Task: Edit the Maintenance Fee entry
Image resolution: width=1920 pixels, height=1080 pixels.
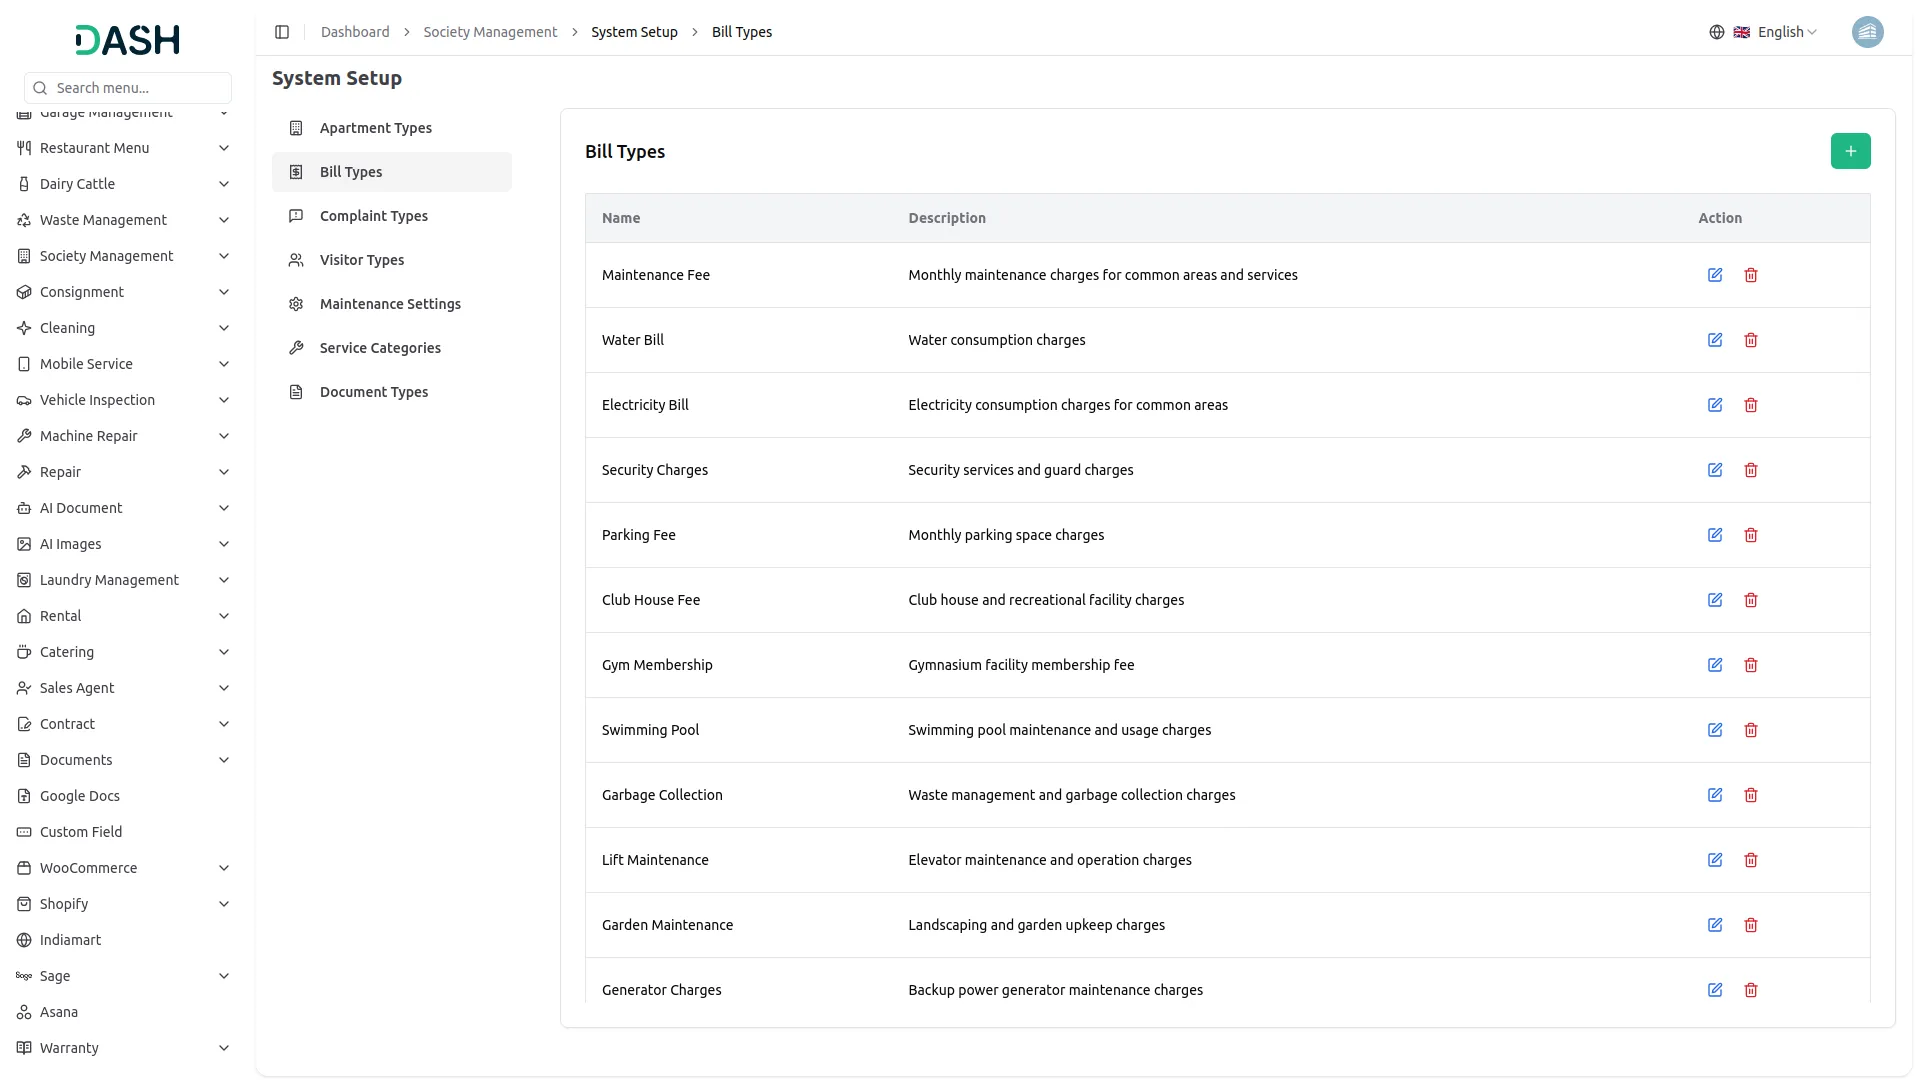Action: (x=1714, y=275)
